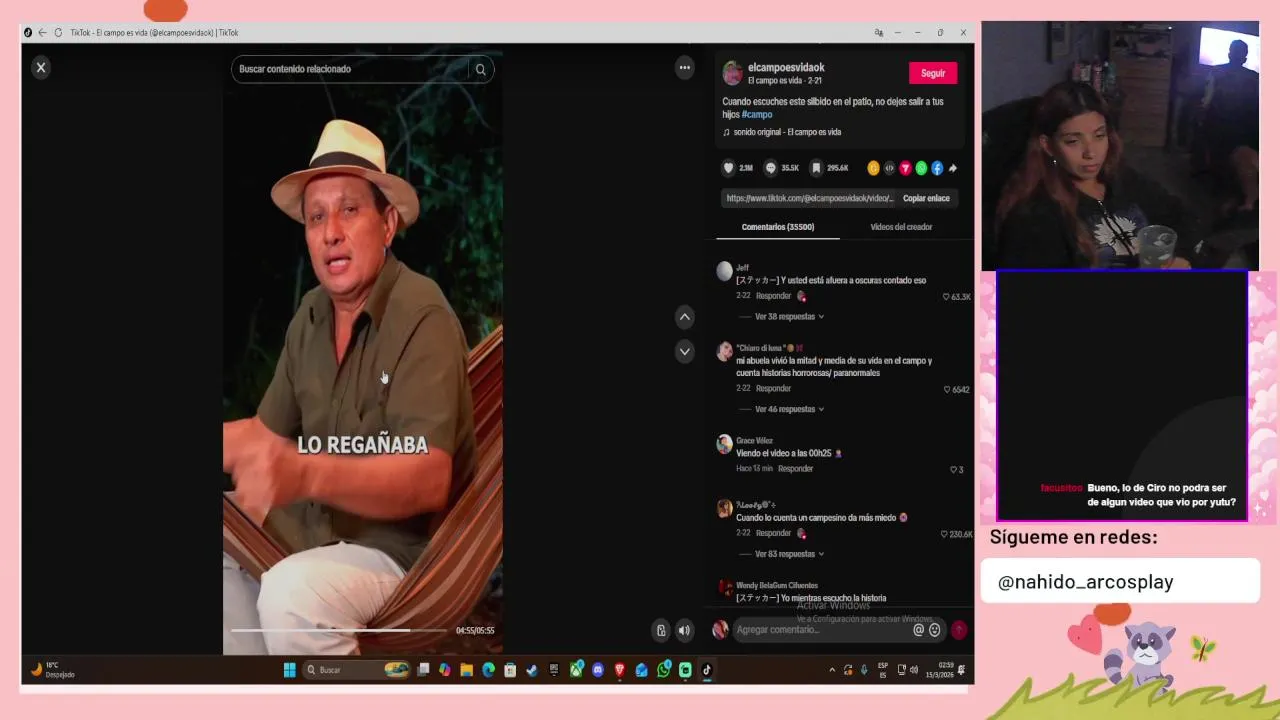Click the autoscroll icon beside the volume button
Screen dimensions: 1280x720
(661, 630)
